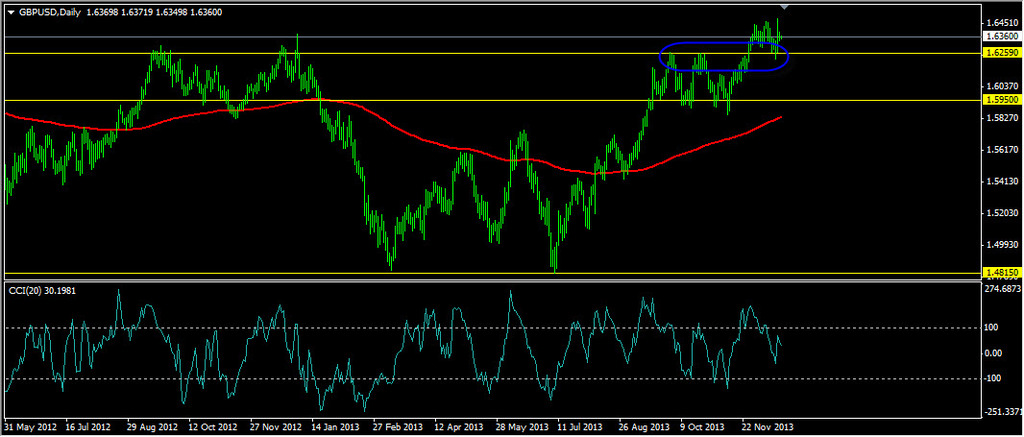The height and width of the screenshot is (437, 1024).
Task: Click the 1.52030 price axis value
Action: point(1004,213)
